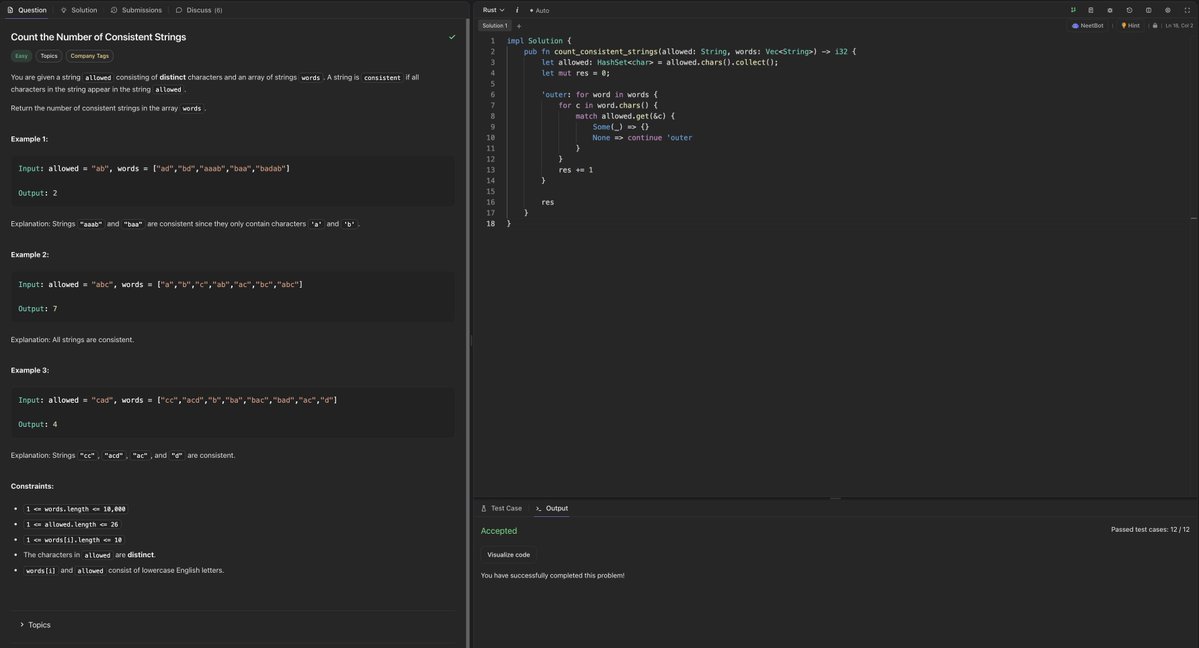Image resolution: width=1199 pixels, height=648 pixels.
Task: Click 'You have successfully completed this problem!' message
Action: coord(552,575)
